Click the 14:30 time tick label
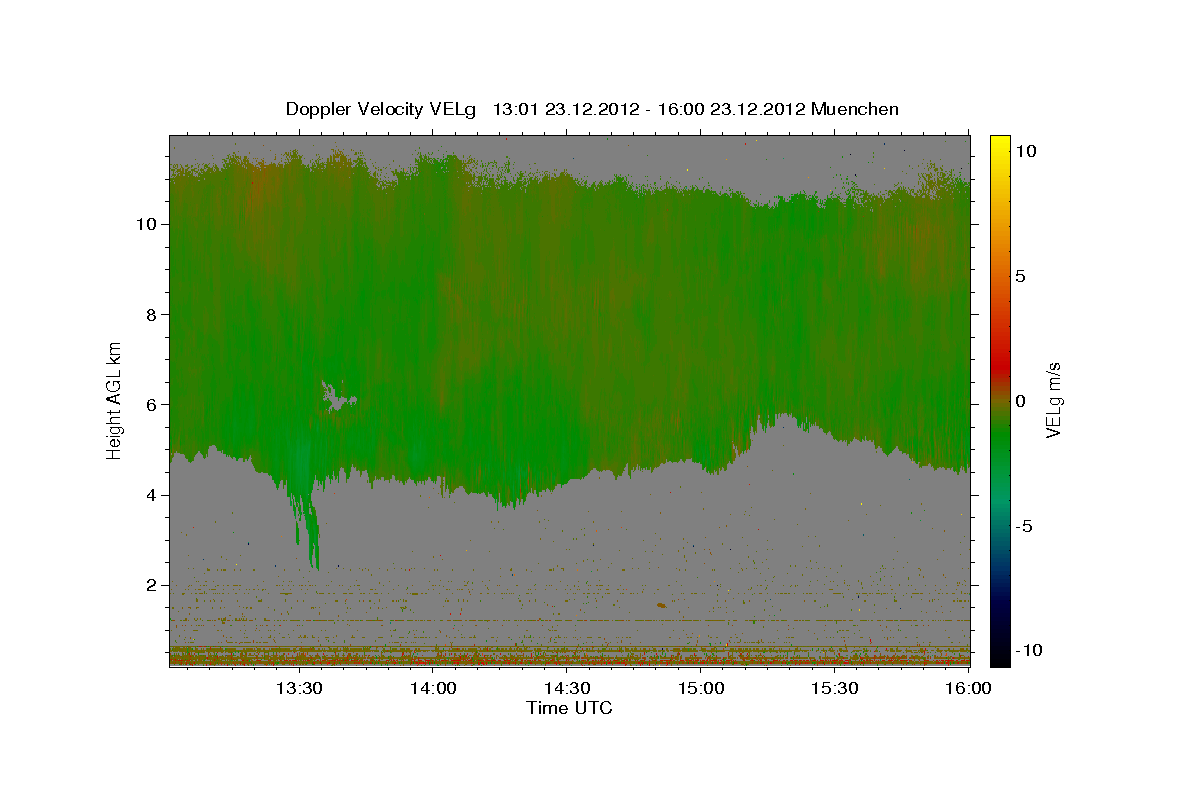 pos(568,688)
